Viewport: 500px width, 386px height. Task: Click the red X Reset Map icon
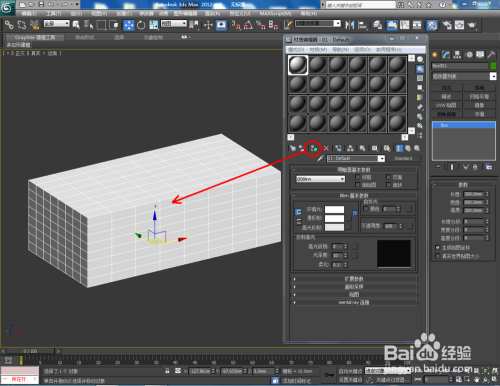point(326,148)
